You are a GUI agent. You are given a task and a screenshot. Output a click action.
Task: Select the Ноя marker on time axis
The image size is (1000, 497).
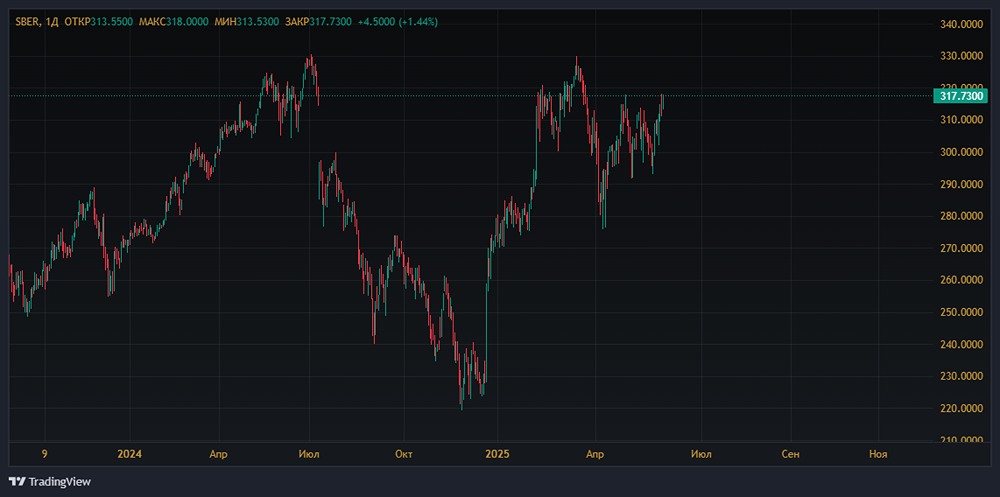click(x=878, y=453)
